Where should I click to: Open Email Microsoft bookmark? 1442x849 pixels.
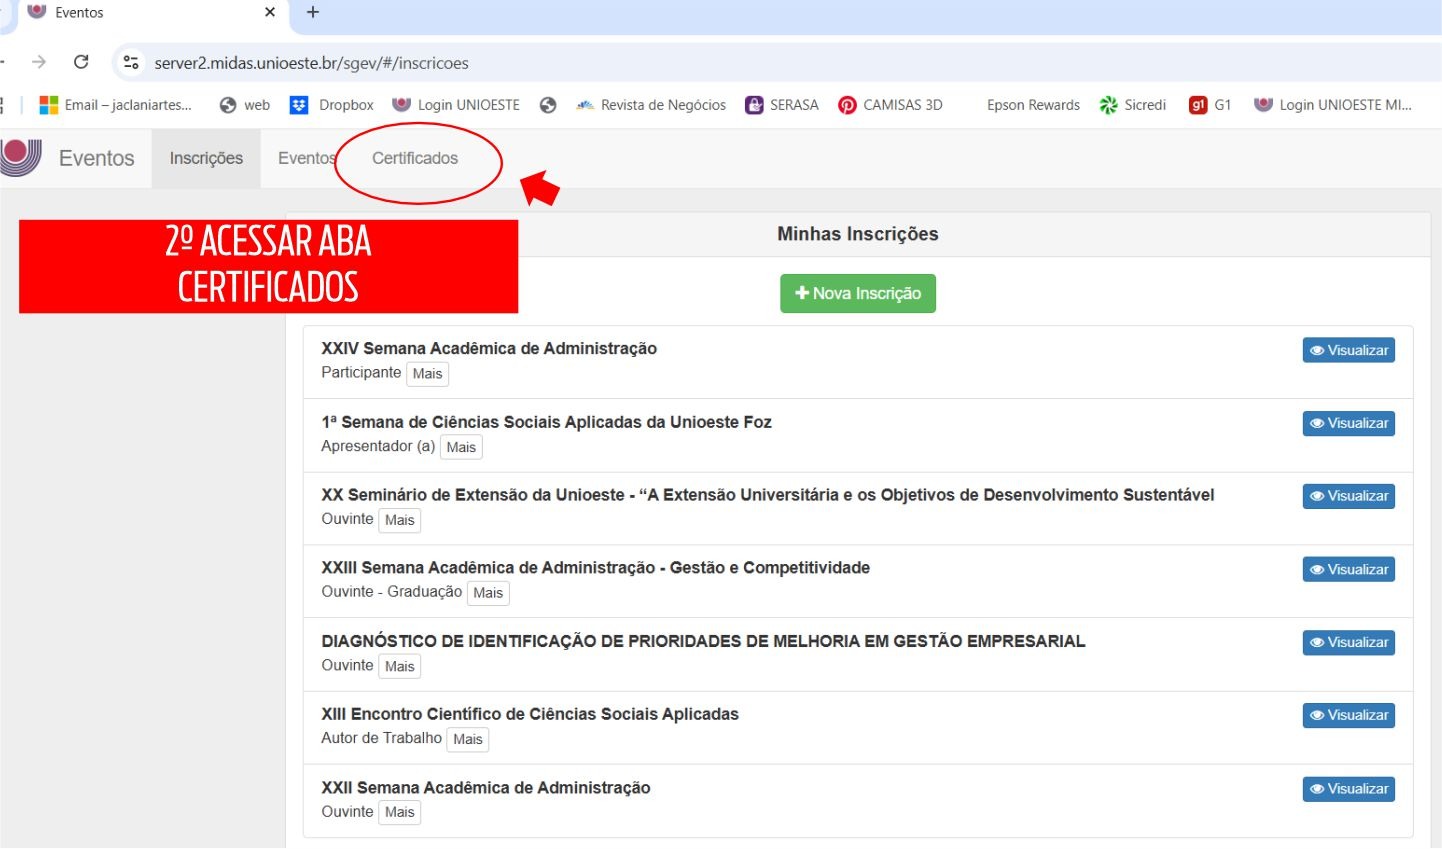[x=115, y=105]
